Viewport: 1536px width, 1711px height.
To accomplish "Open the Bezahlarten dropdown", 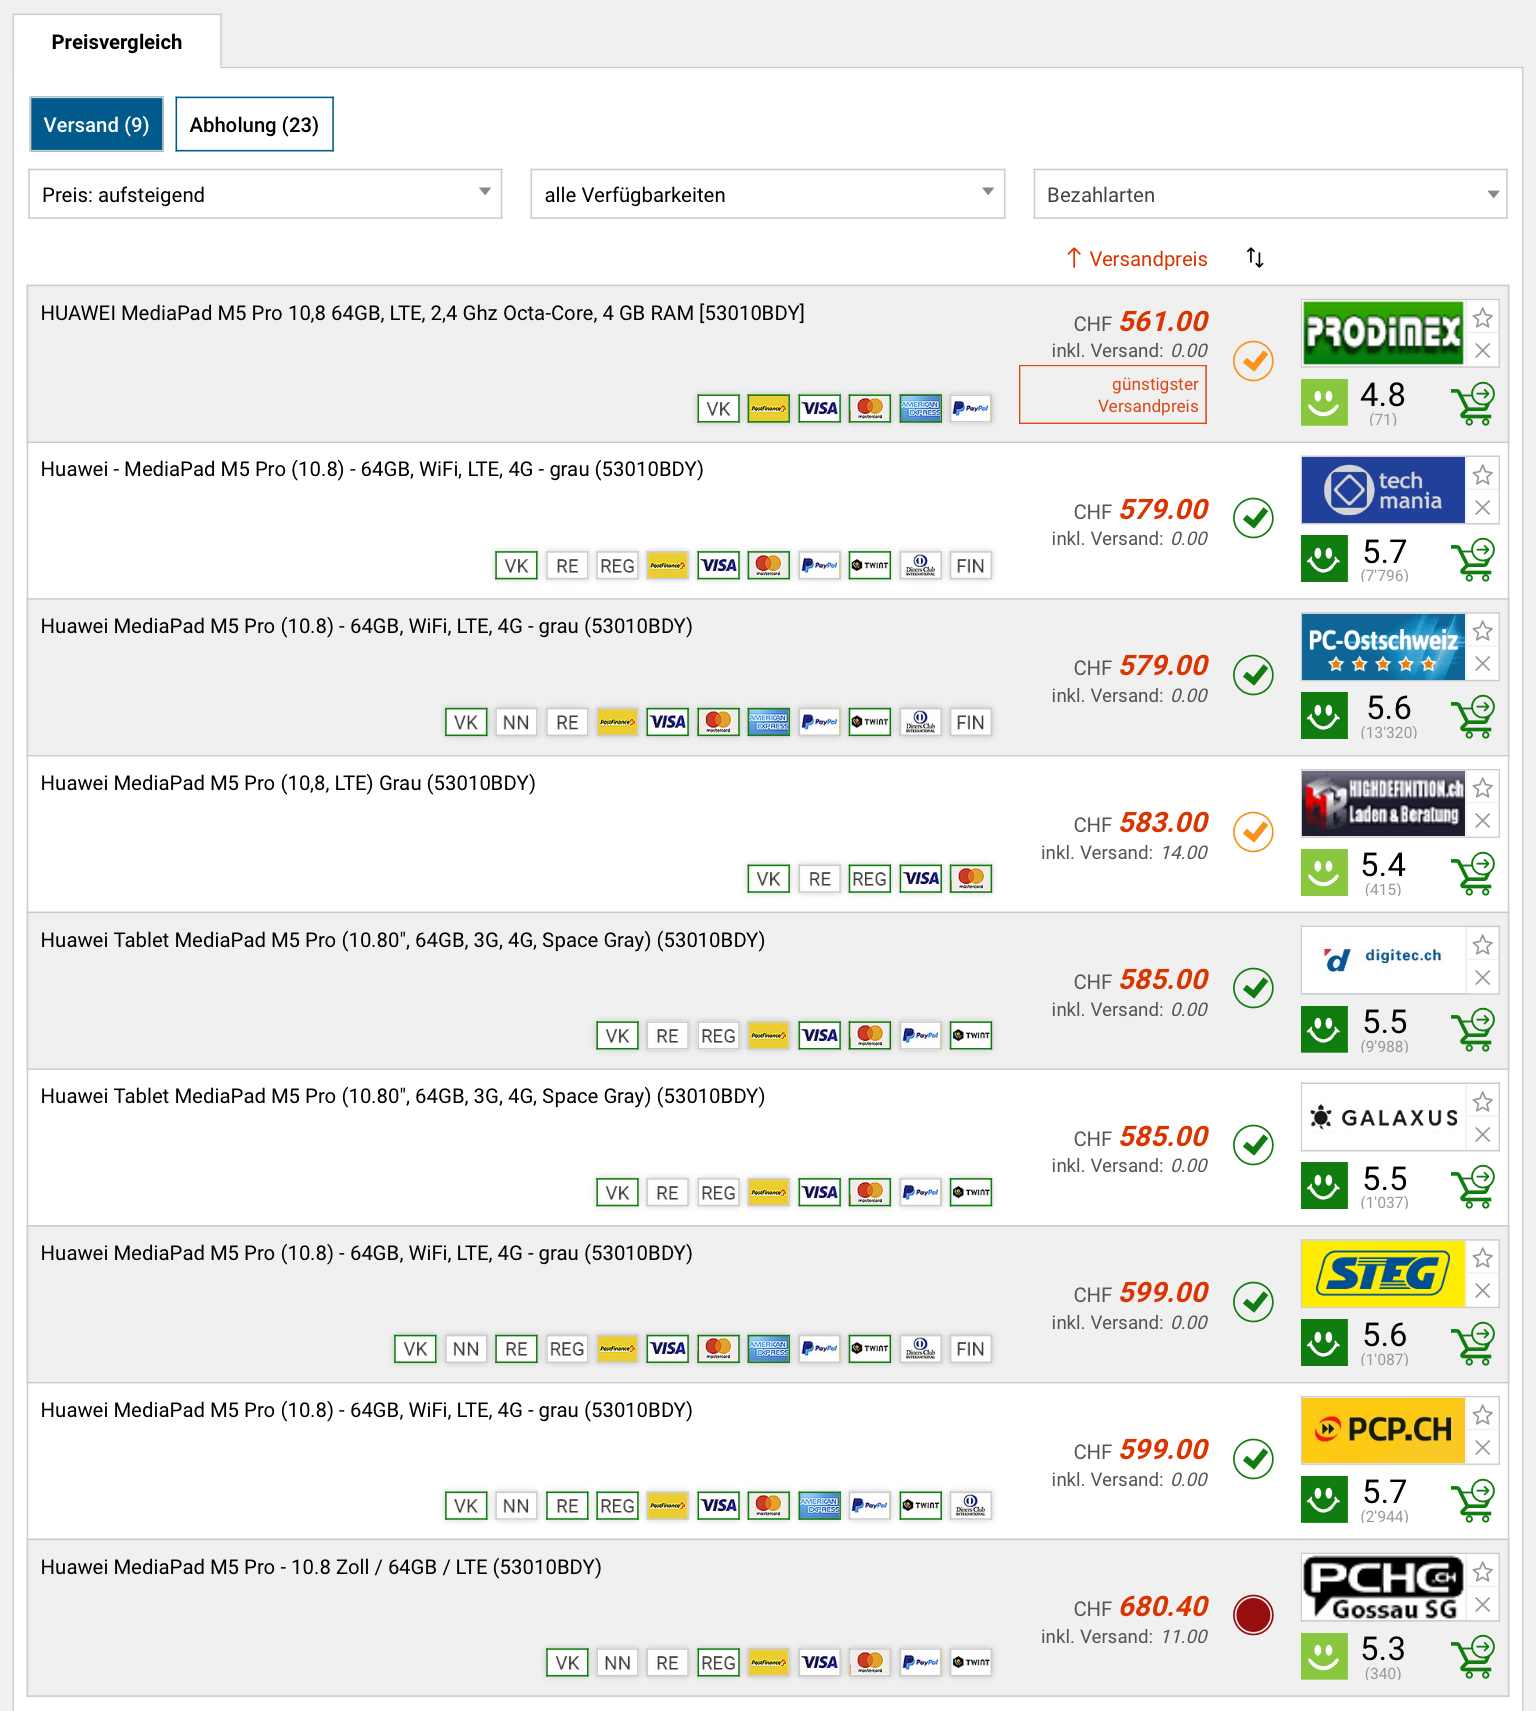I will tap(1270, 194).
